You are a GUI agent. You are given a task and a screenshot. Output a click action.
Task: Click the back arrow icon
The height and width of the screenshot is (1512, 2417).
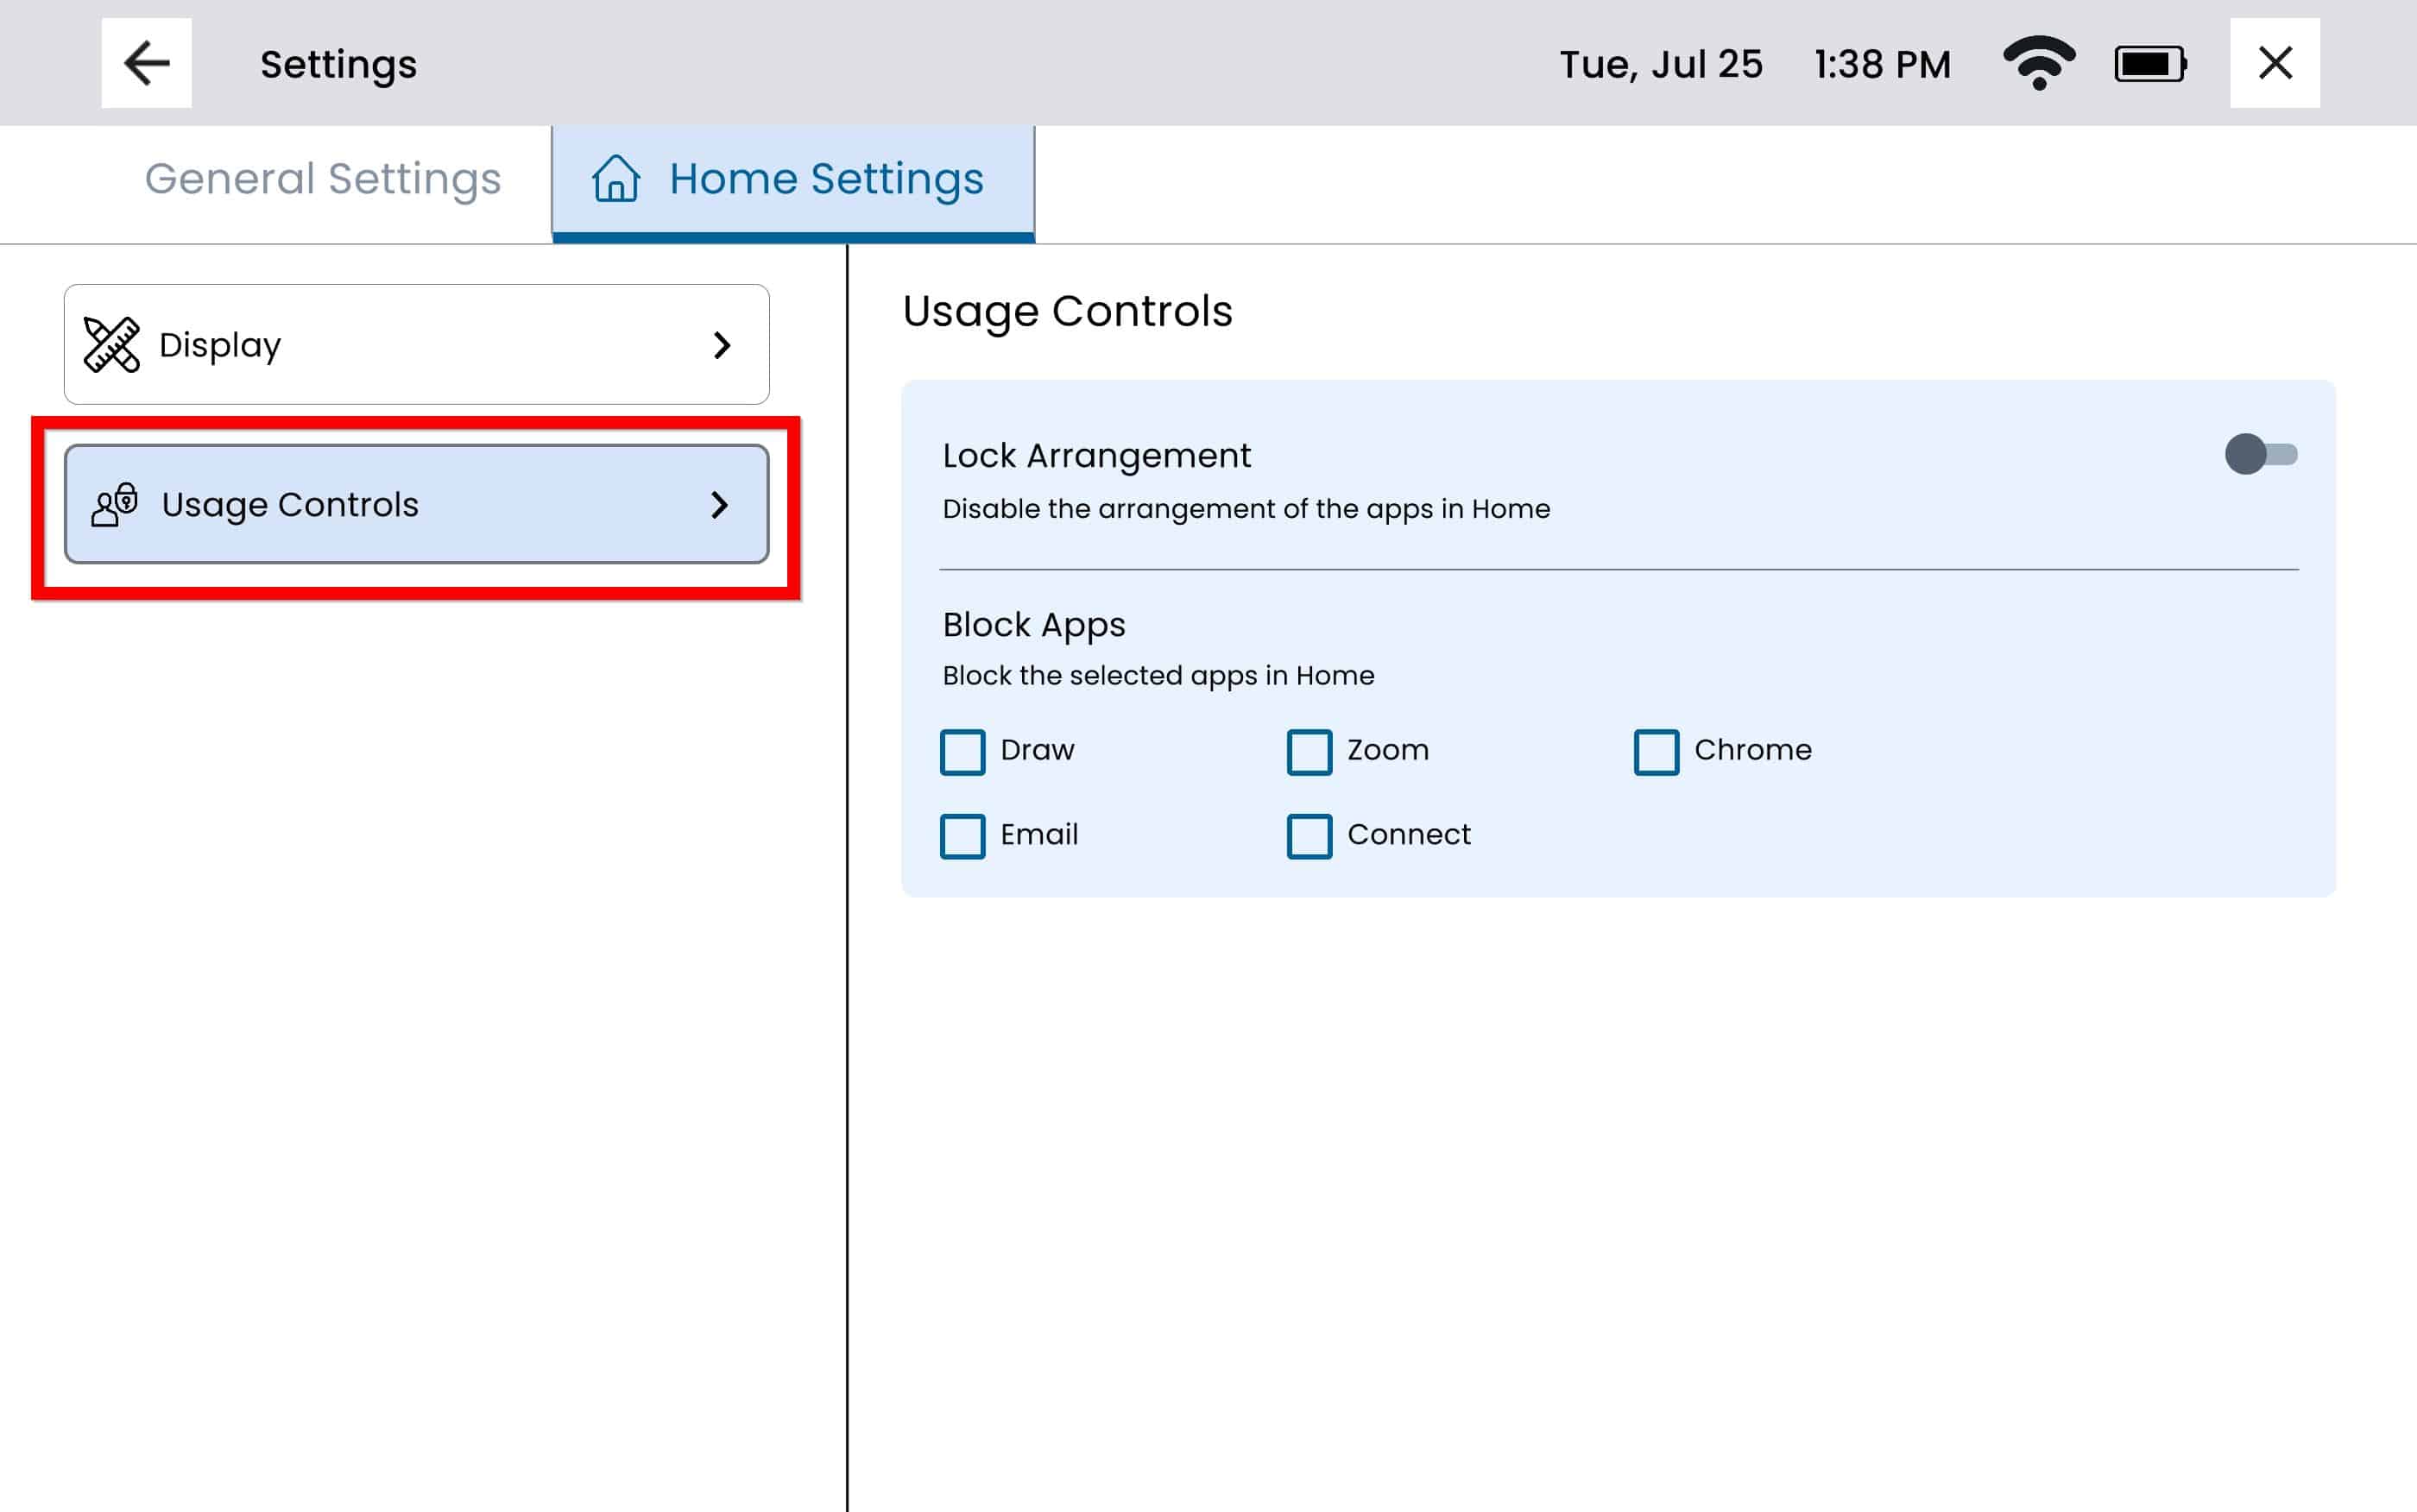point(146,63)
